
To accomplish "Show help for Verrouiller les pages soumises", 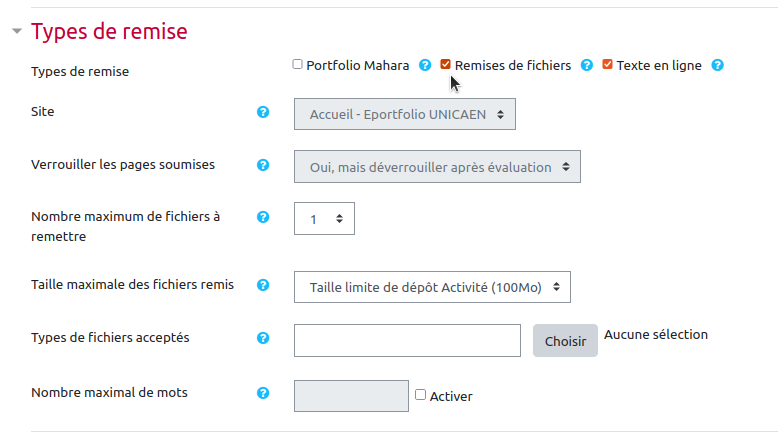I will [x=263, y=165].
